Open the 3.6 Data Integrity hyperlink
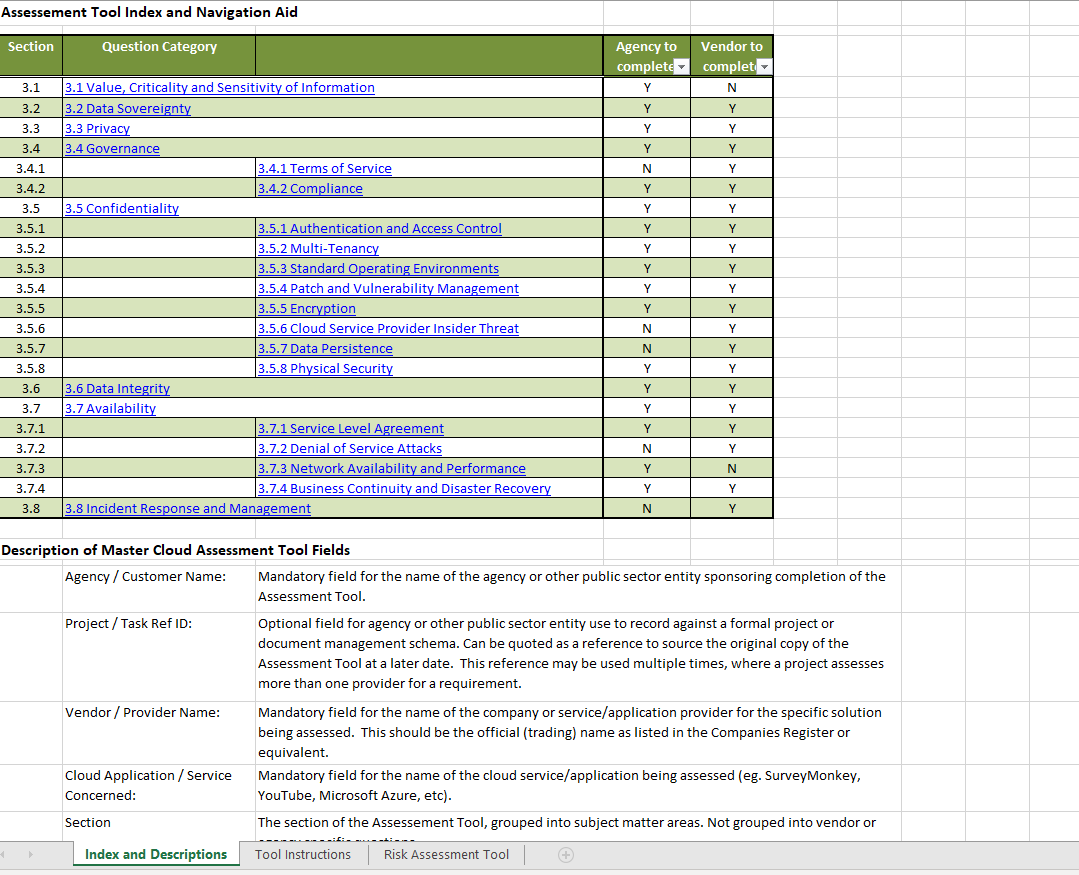The width and height of the screenshot is (1079, 875). (117, 388)
